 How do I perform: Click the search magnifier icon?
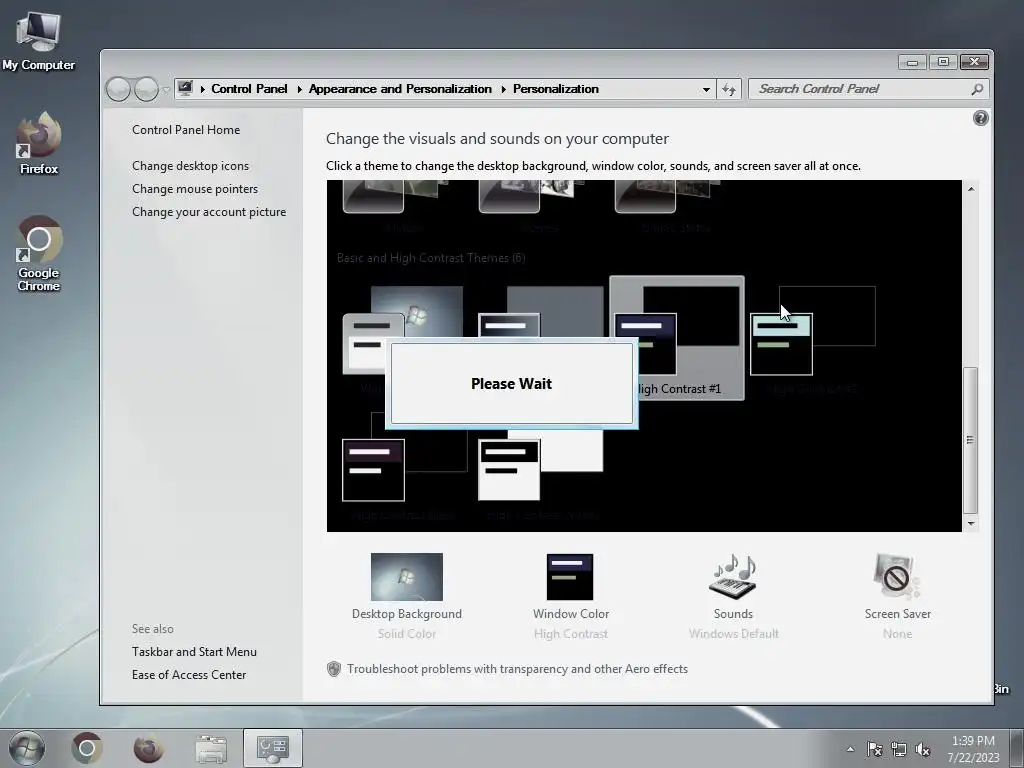[x=977, y=89]
